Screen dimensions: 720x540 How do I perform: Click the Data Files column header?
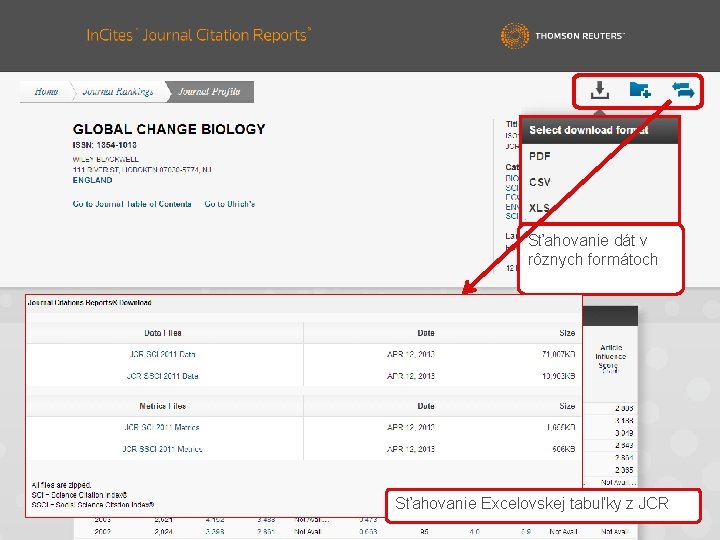tap(163, 333)
